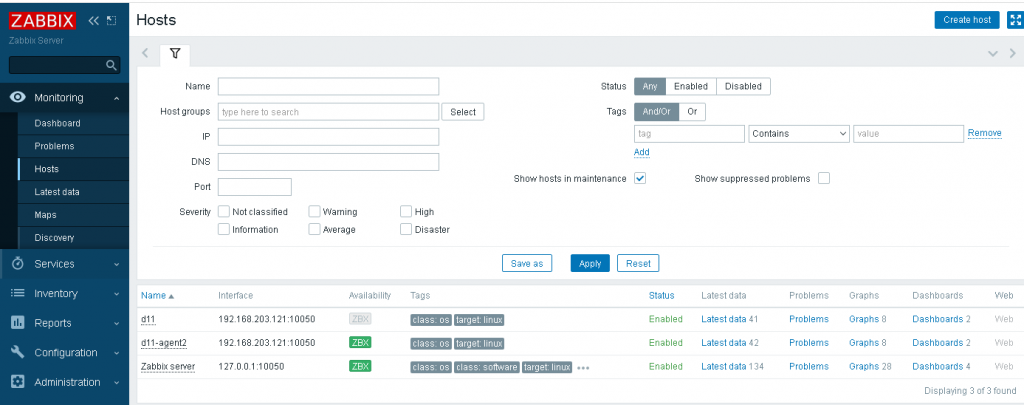The image size is (1024, 405).
Task: Select the Disabled status option
Action: (x=743, y=86)
